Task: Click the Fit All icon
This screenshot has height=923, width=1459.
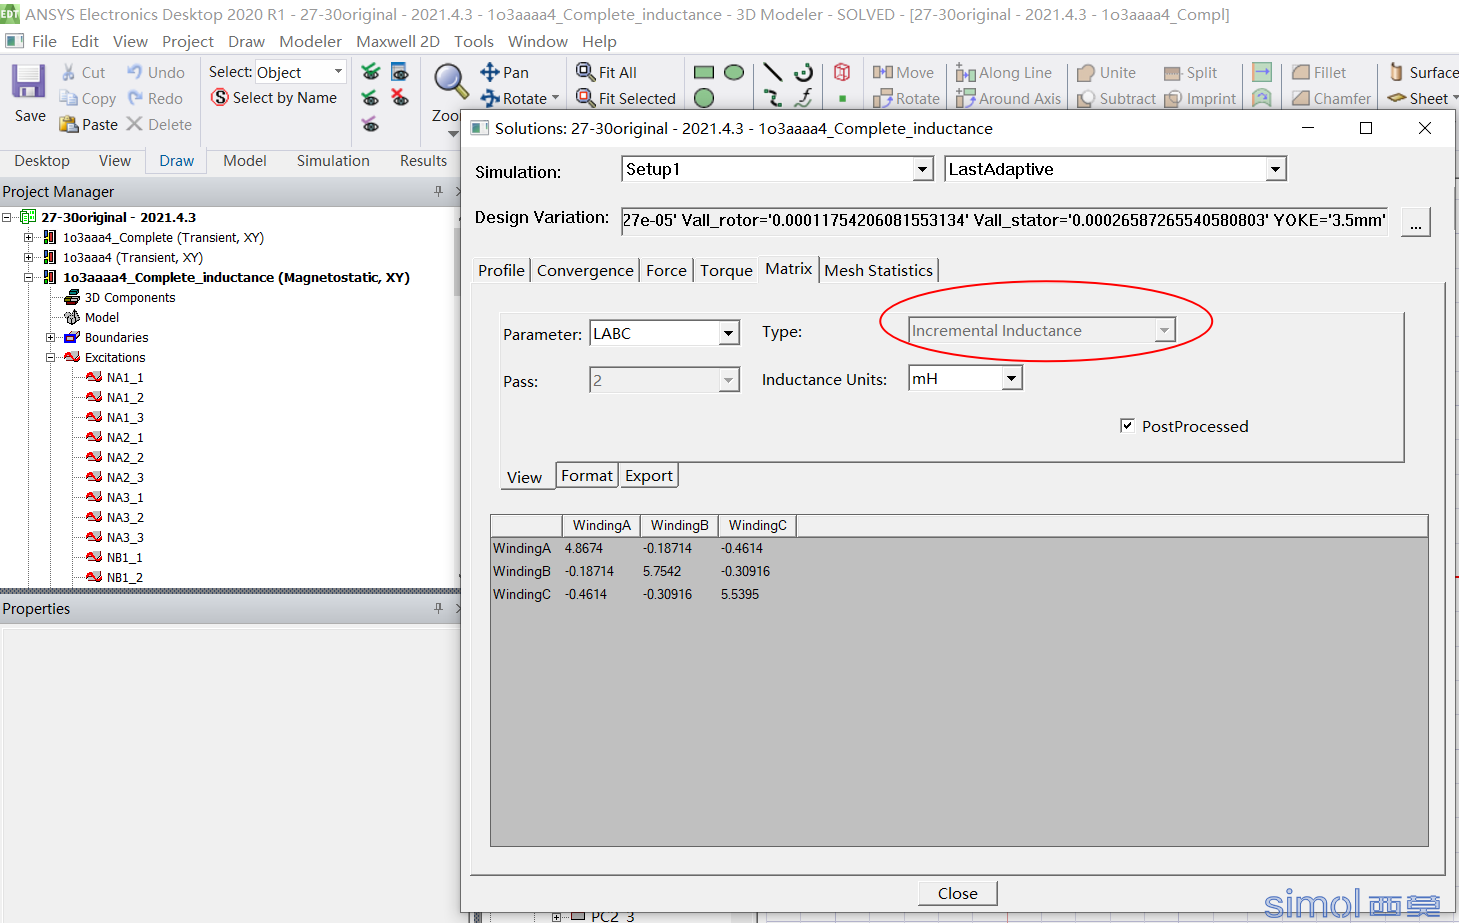Action: pyautogui.click(x=586, y=72)
